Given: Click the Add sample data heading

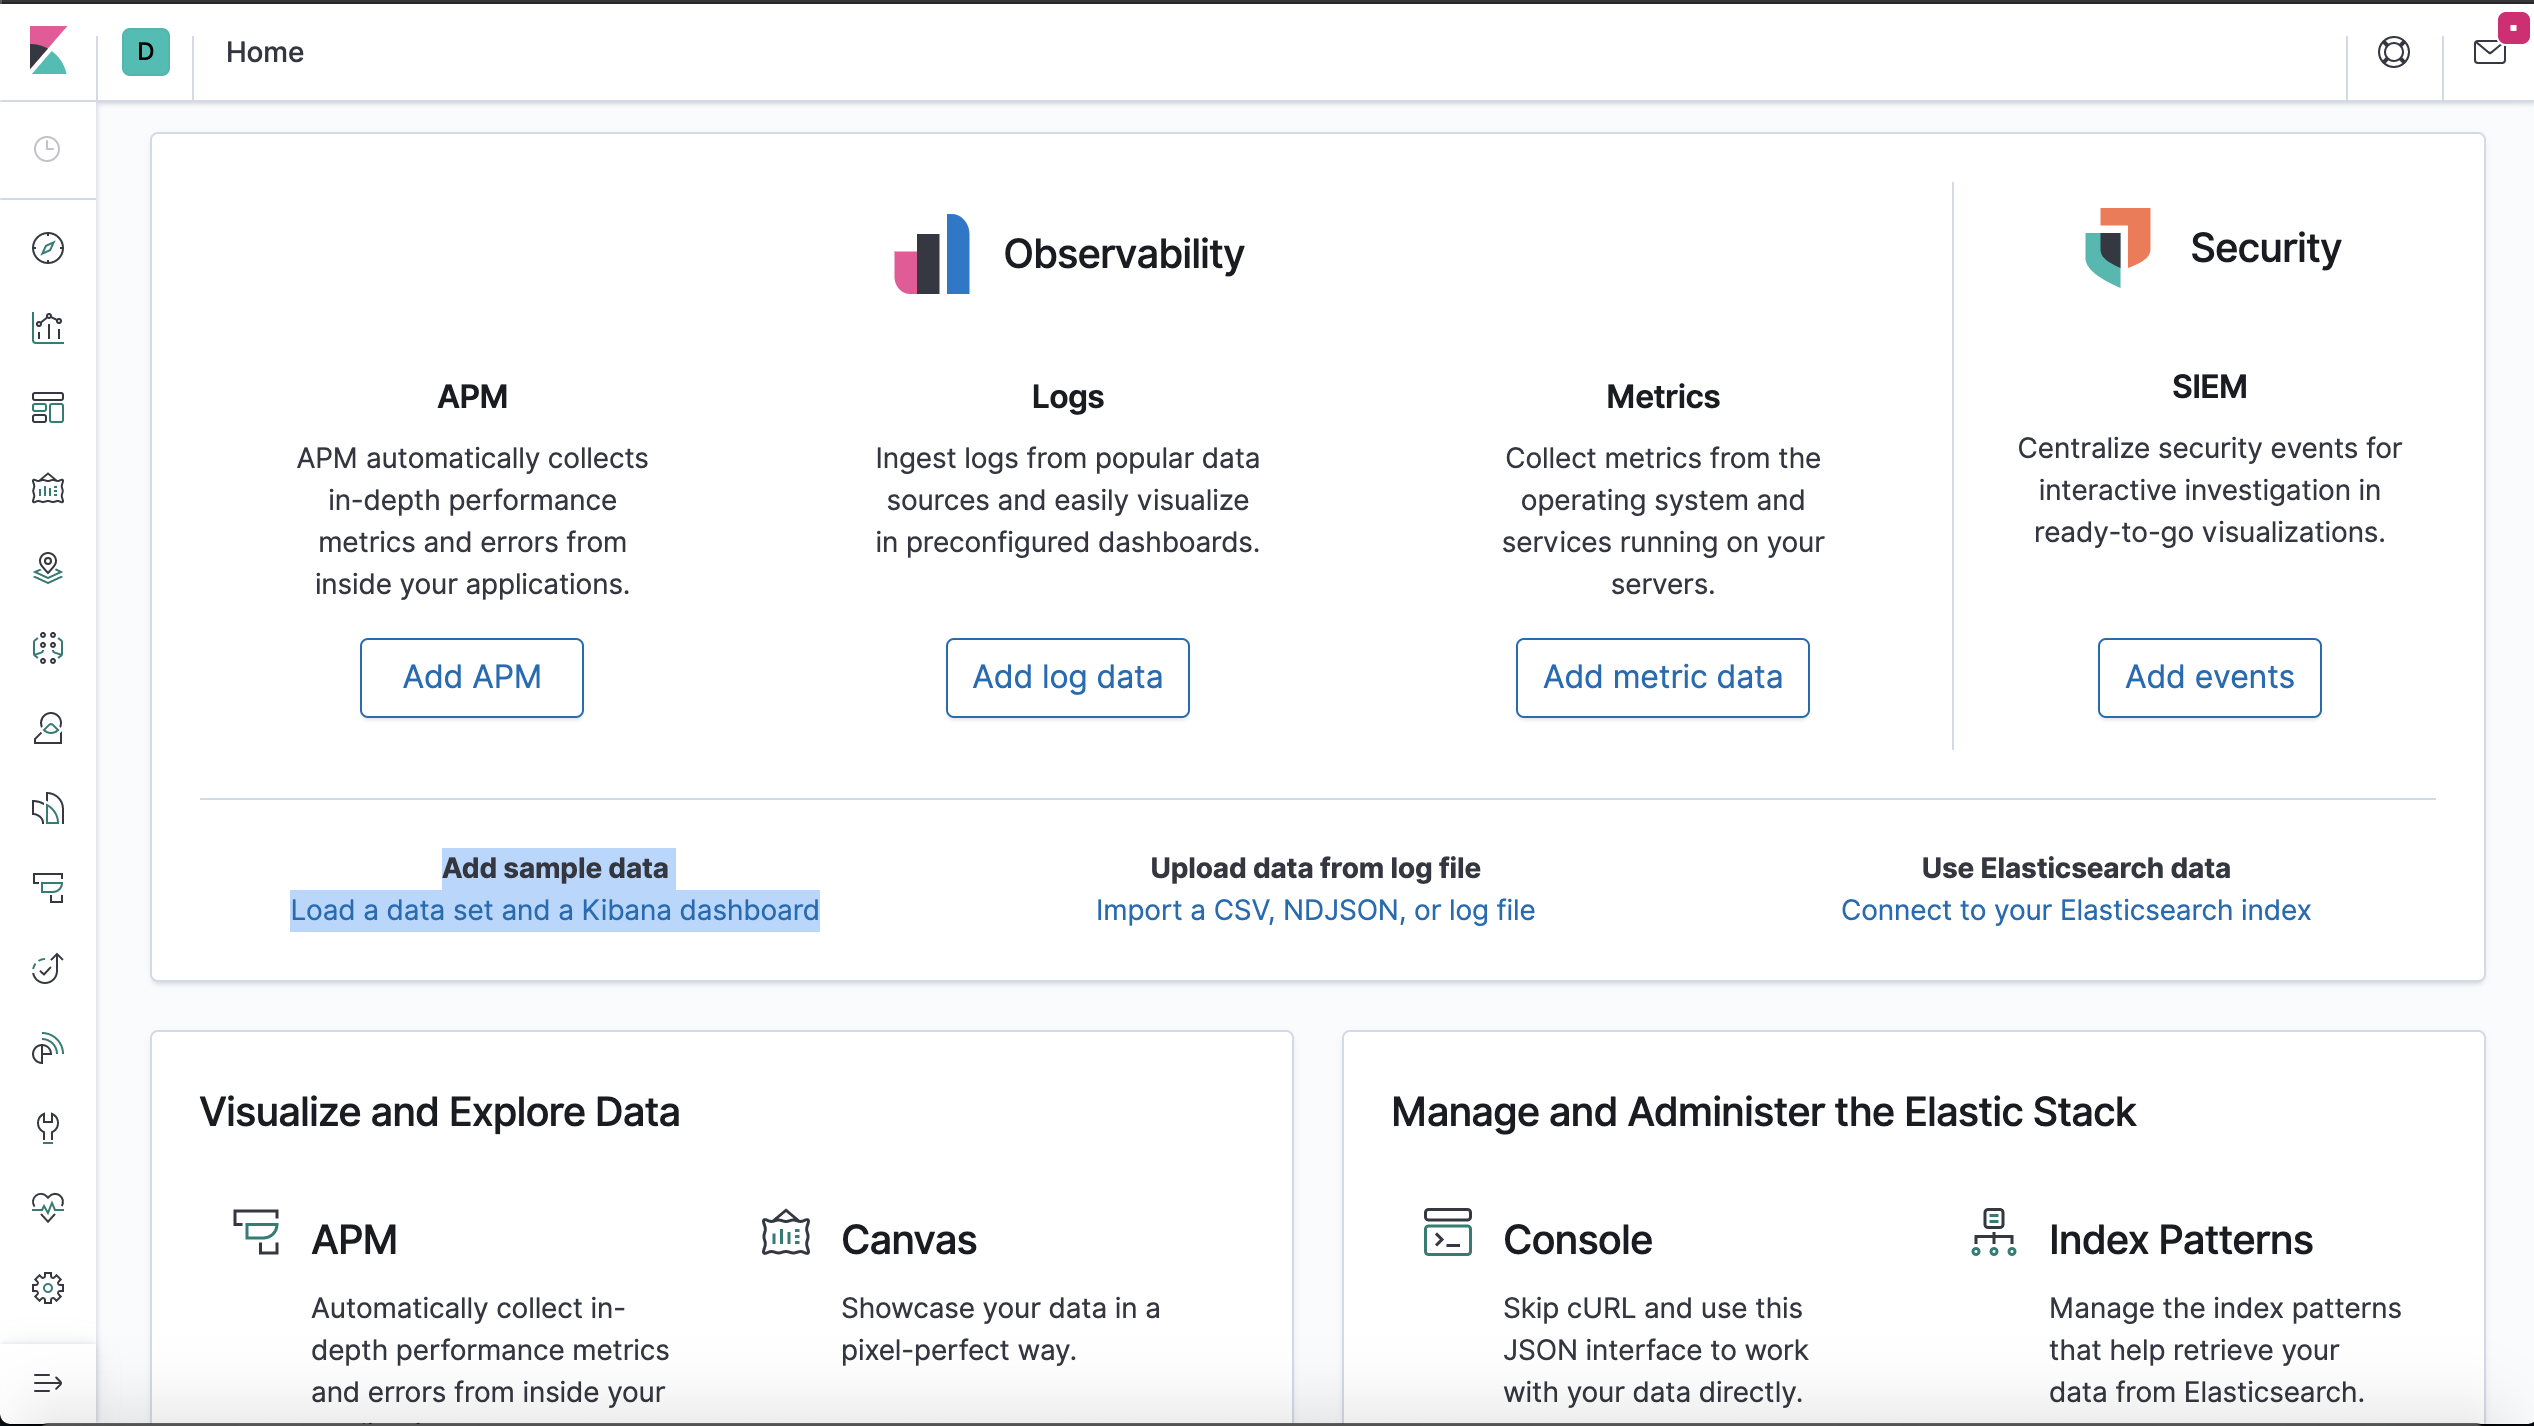Looking at the screenshot, I should click(x=555, y=868).
